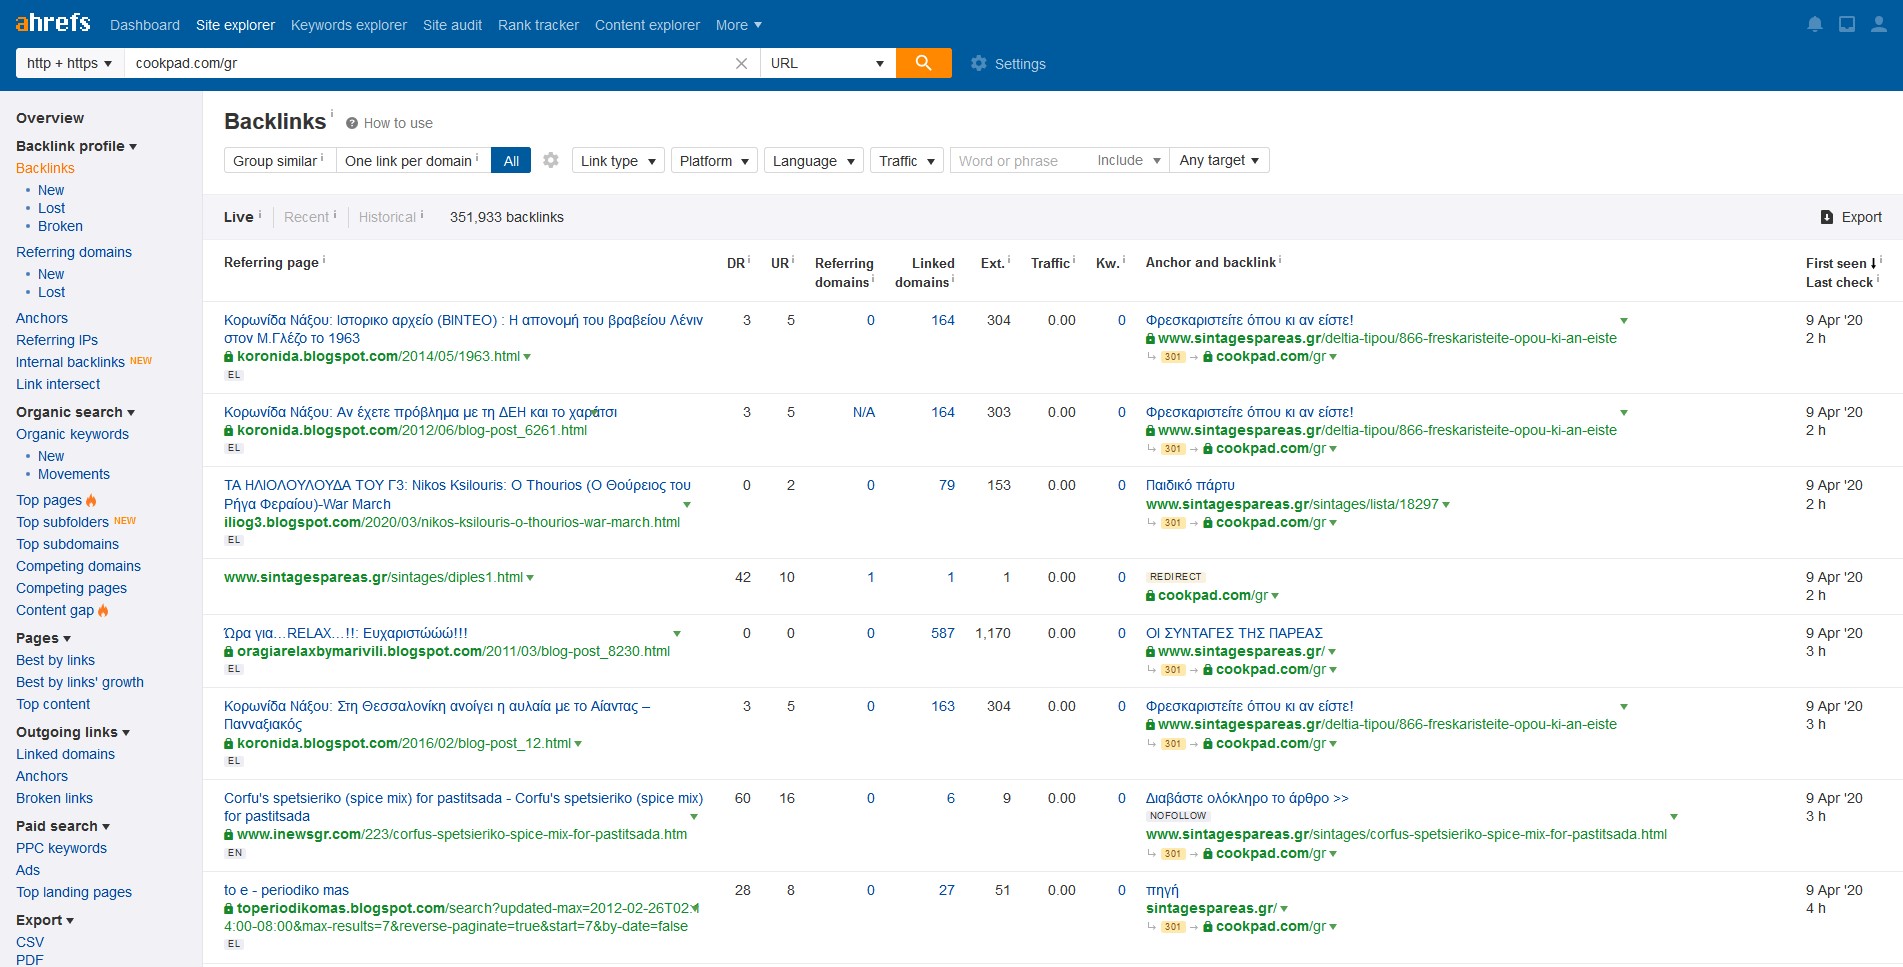Screen dimensions: 1903x967
Task: Collapse the Backlink profile section
Action: 76,146
